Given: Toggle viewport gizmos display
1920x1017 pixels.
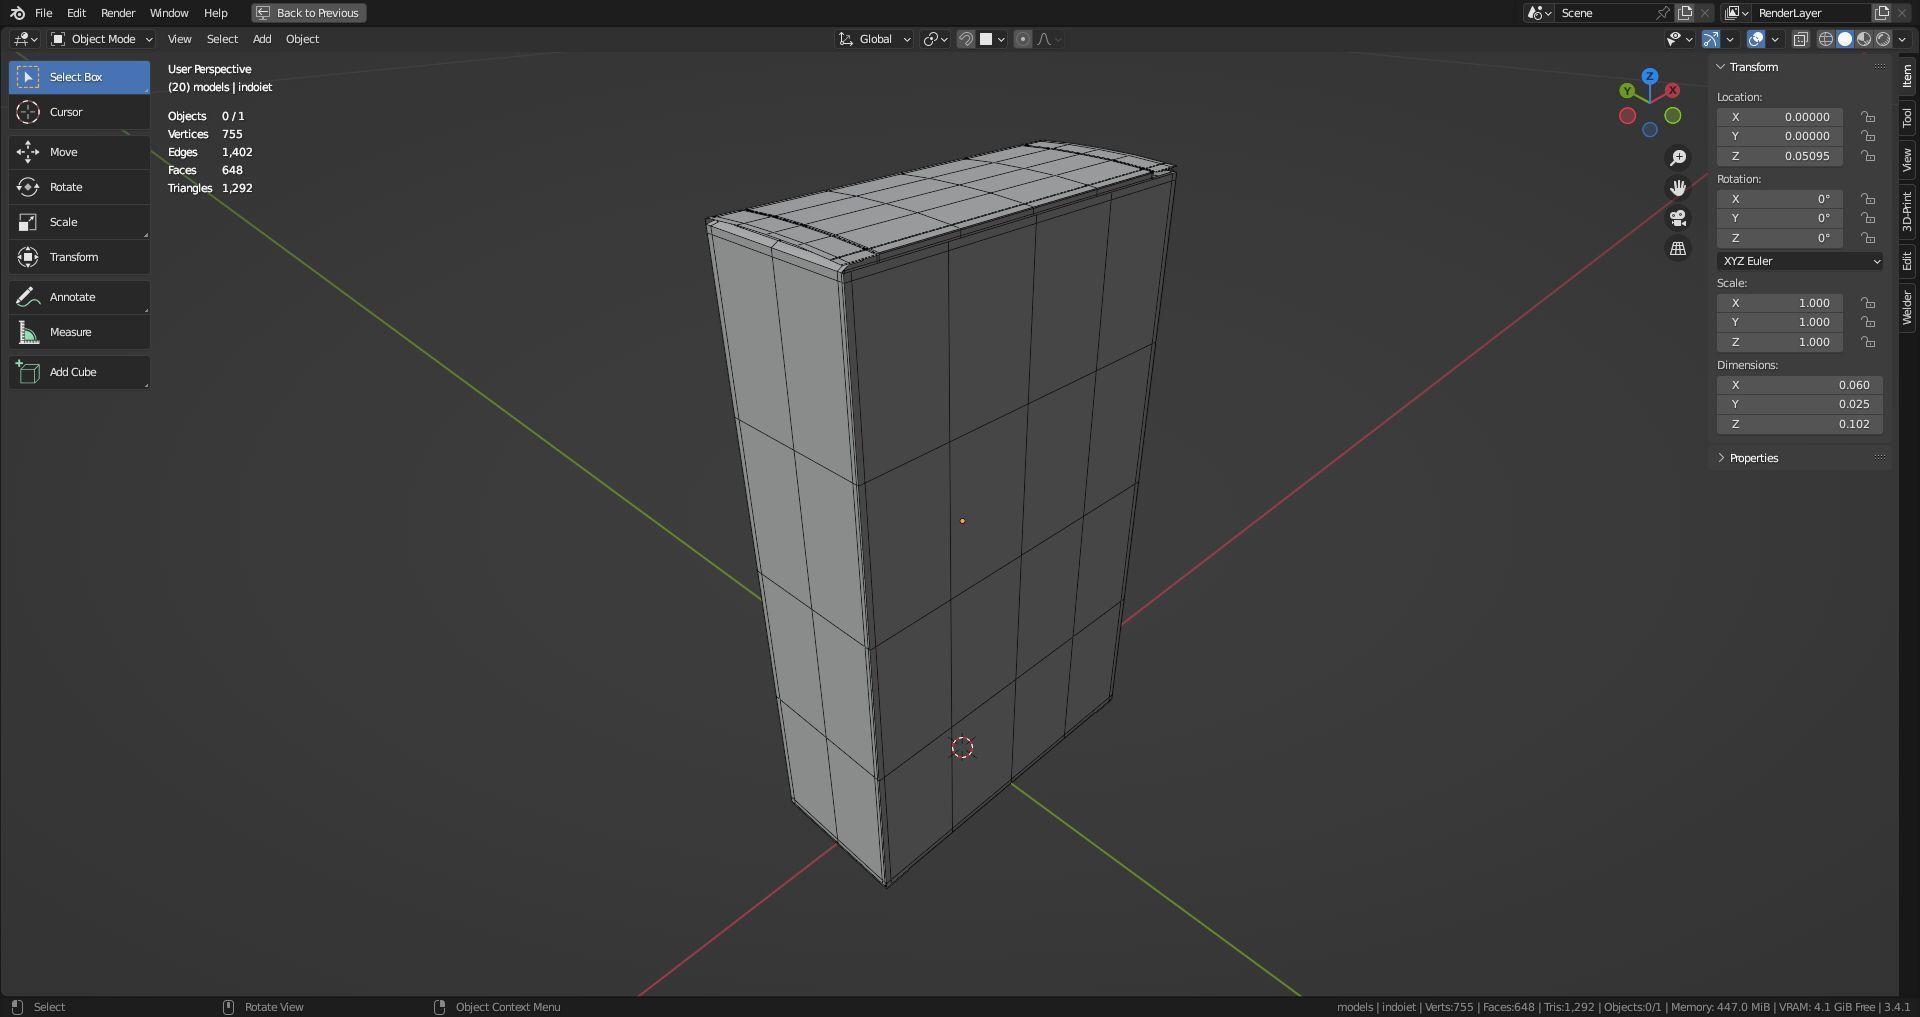Looking at the screenshot, I should (1711, 39).
